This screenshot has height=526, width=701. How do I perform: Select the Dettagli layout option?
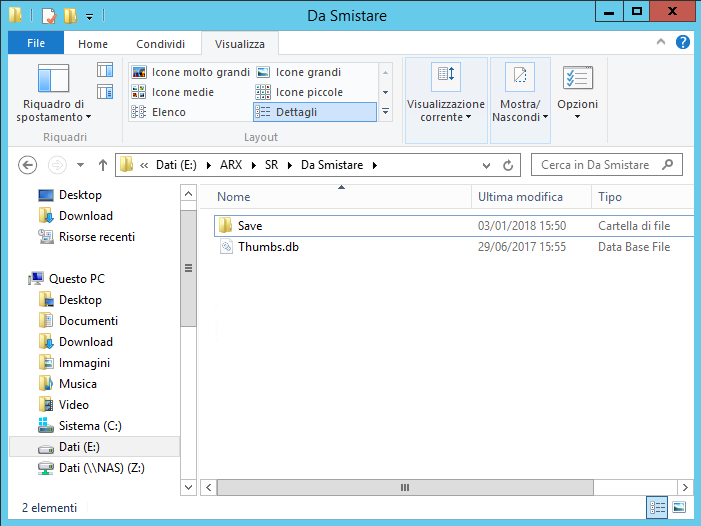[315, 112]
